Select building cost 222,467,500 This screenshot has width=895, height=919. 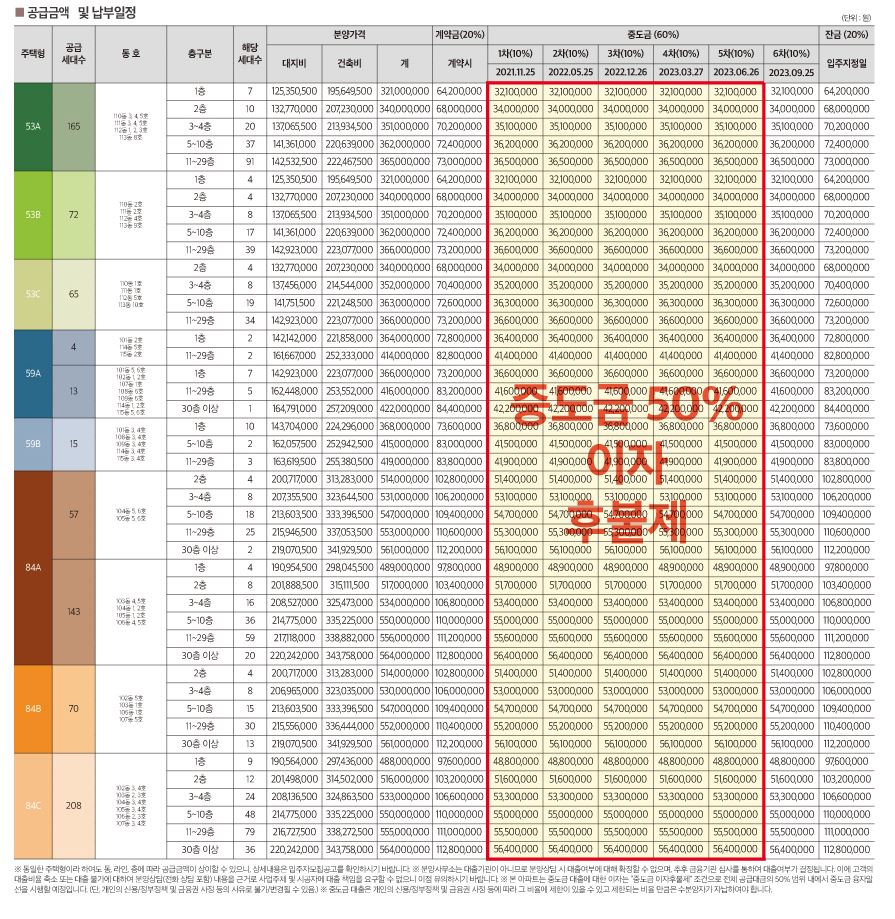349,162
